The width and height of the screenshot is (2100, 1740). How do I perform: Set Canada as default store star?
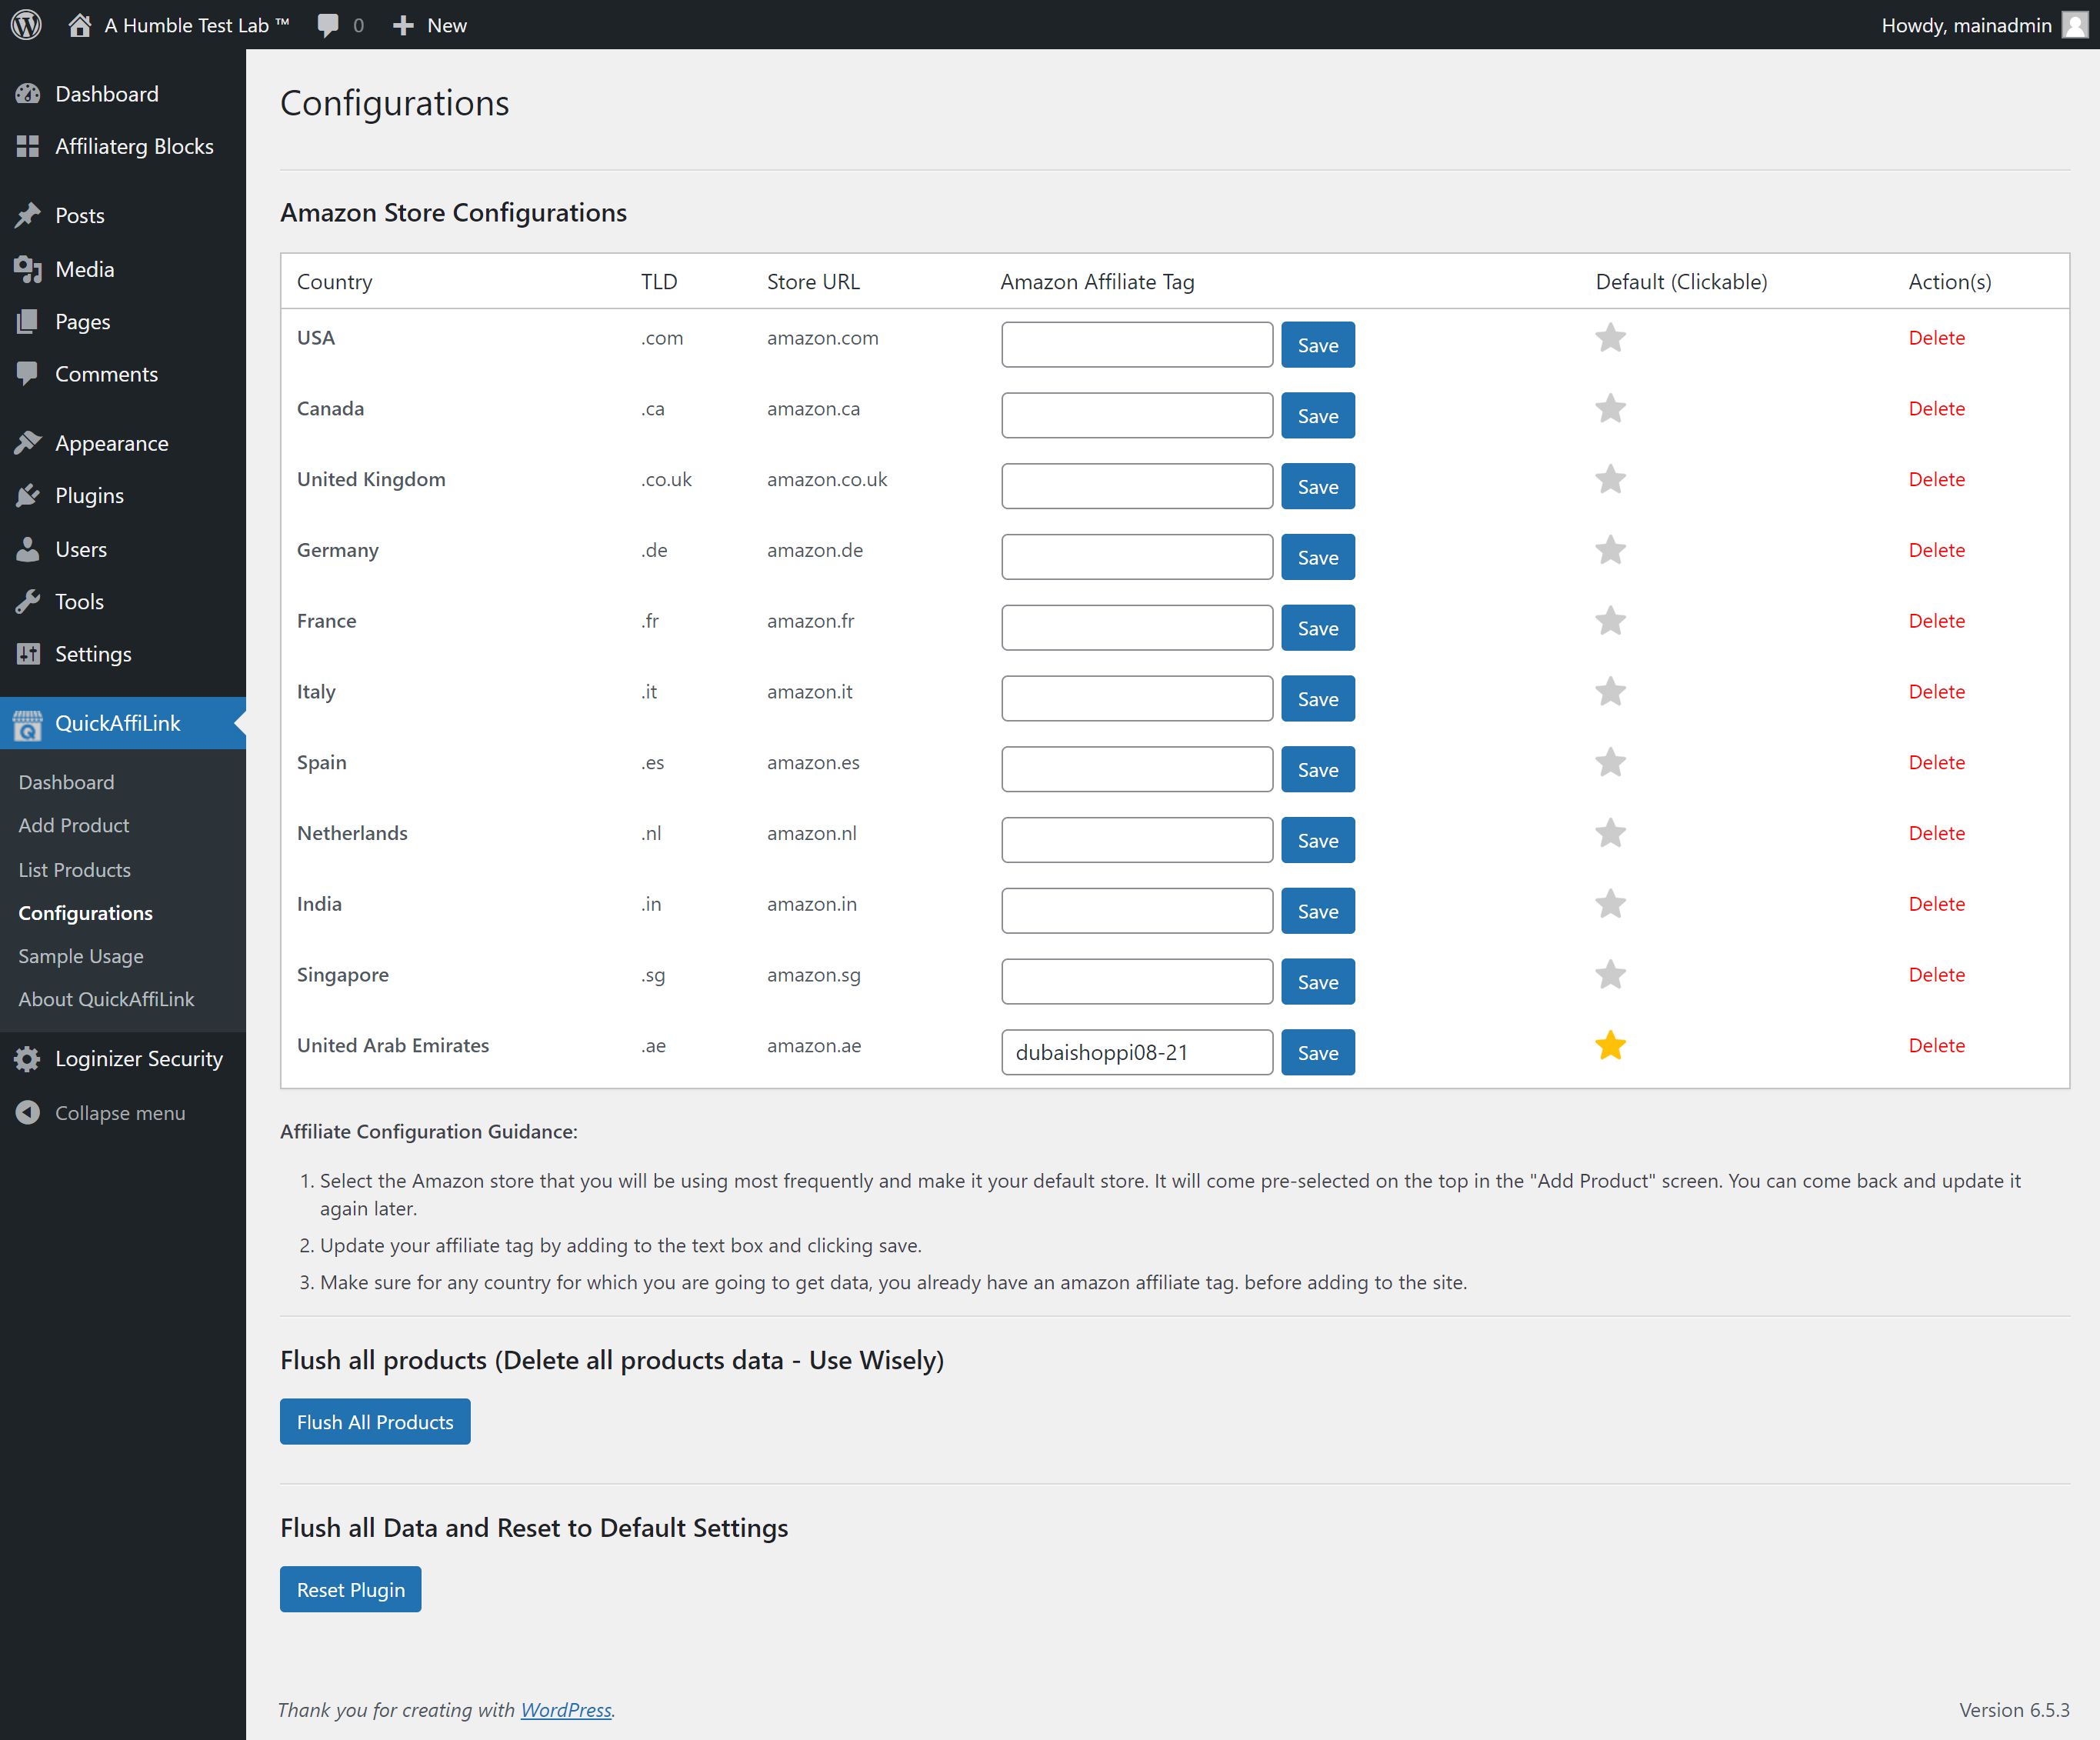click(x=1610, y=409)
